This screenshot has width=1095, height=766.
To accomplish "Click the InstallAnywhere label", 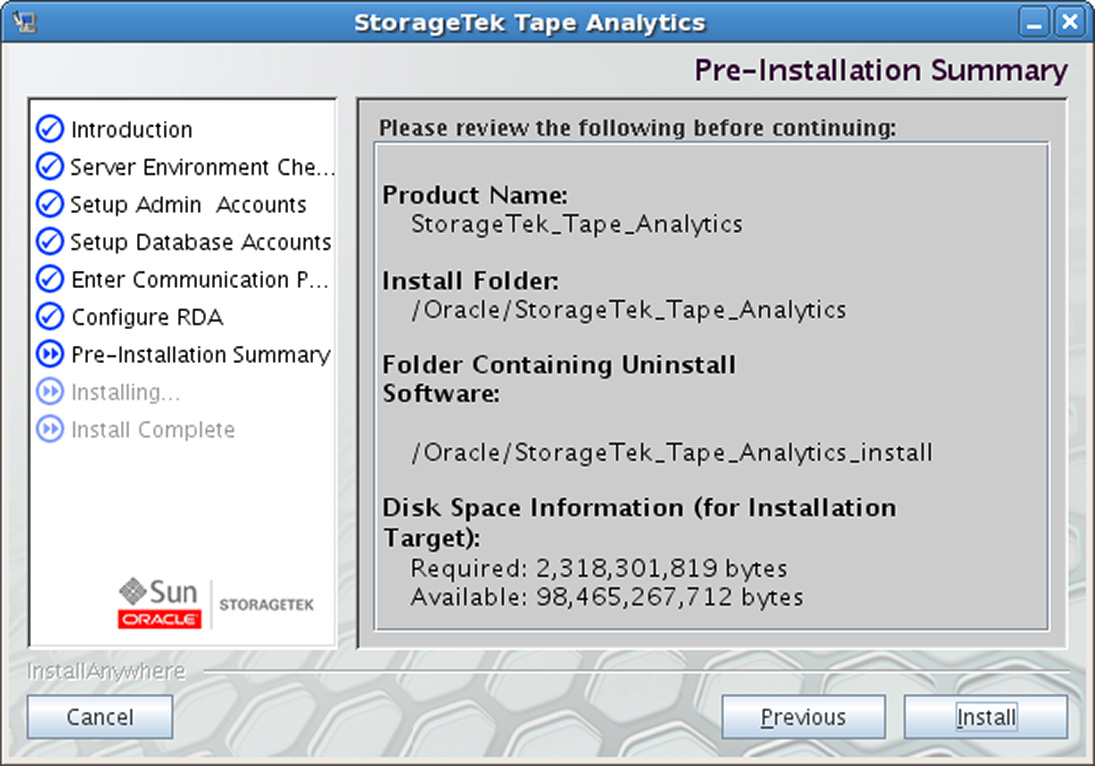I will (106, 671).
